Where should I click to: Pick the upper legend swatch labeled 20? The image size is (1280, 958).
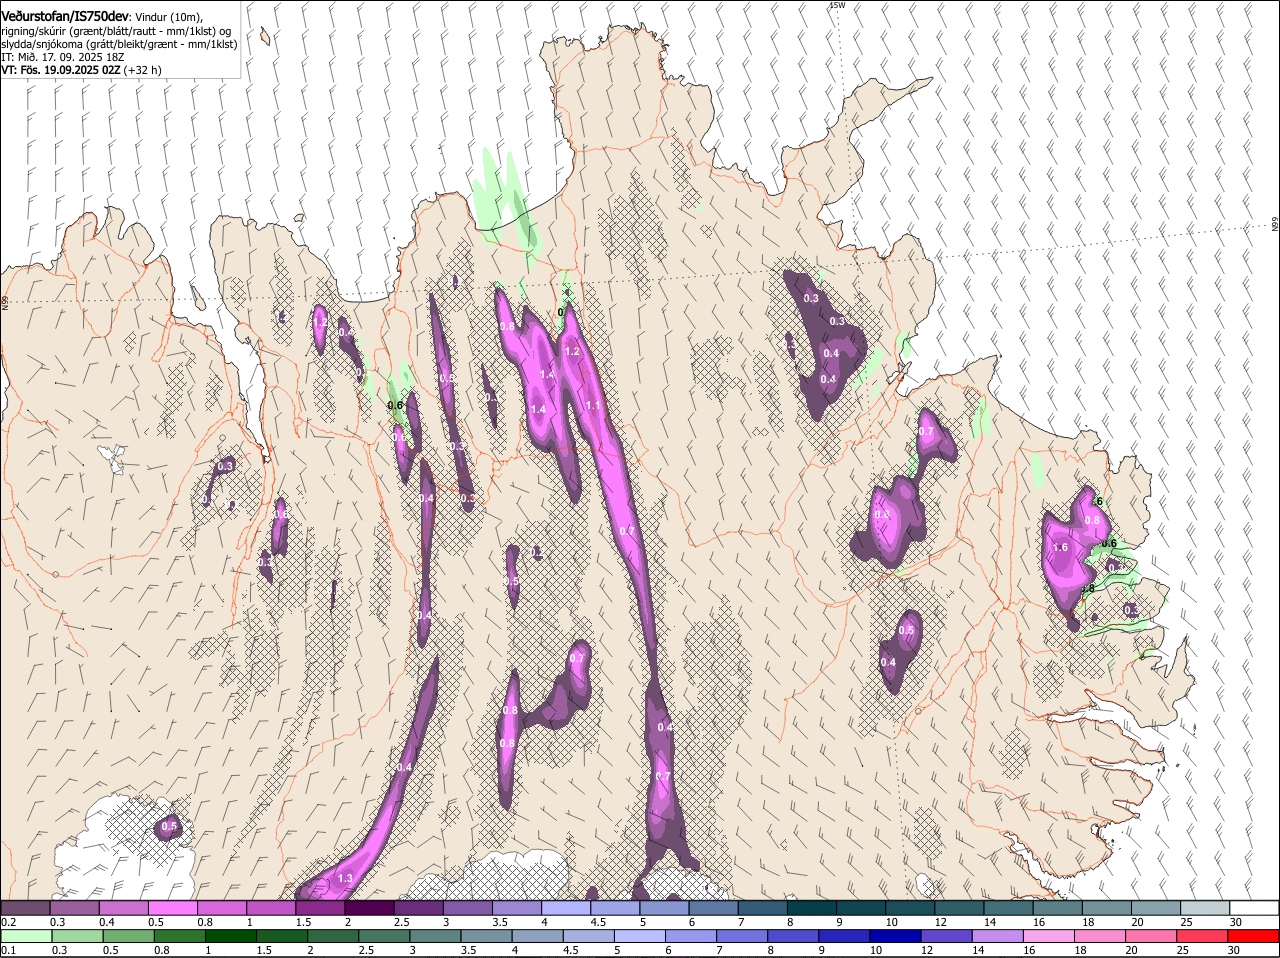[x=1156, y=907]
